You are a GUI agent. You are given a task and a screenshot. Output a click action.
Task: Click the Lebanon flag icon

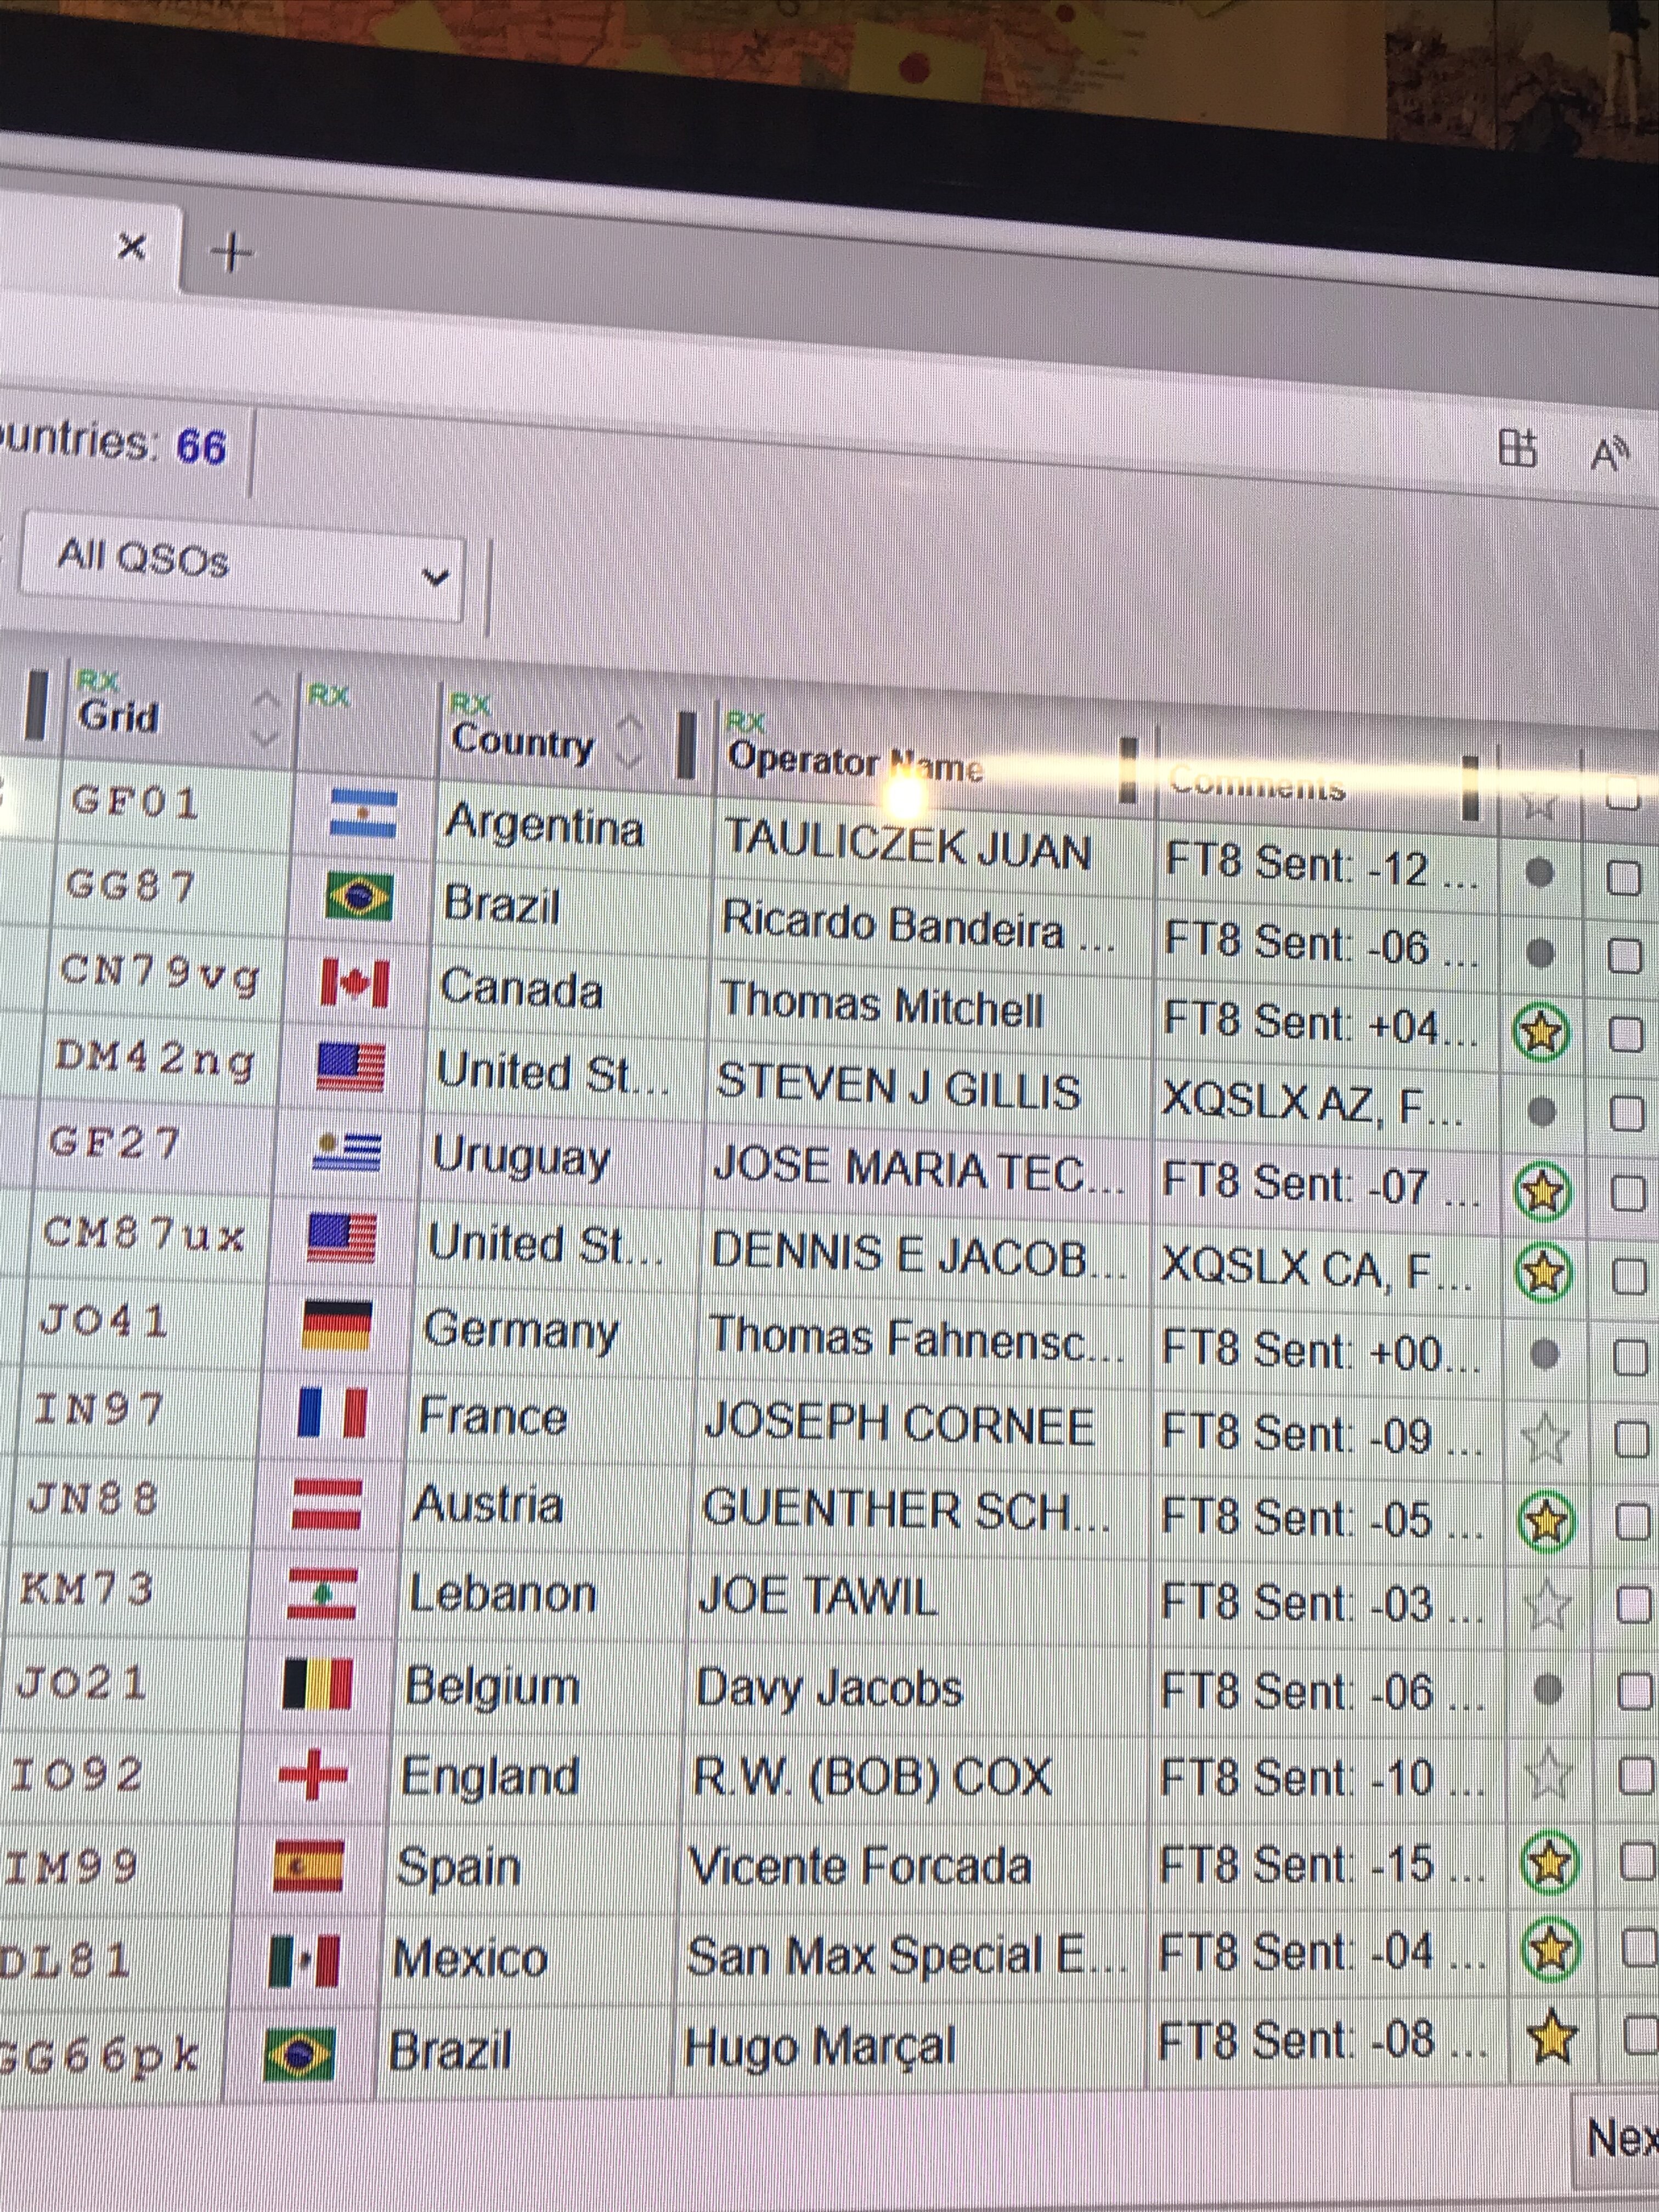(x=322, y=1594)
